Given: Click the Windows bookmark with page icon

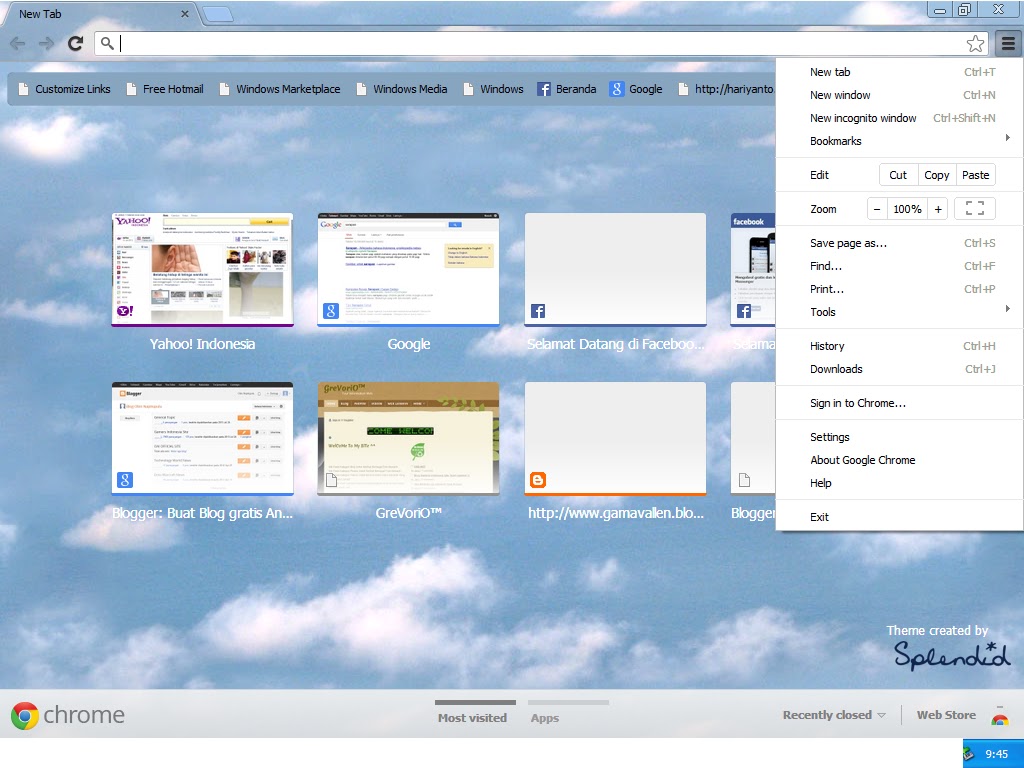Looking at the screenshot, I should click(x=493, y=89).
